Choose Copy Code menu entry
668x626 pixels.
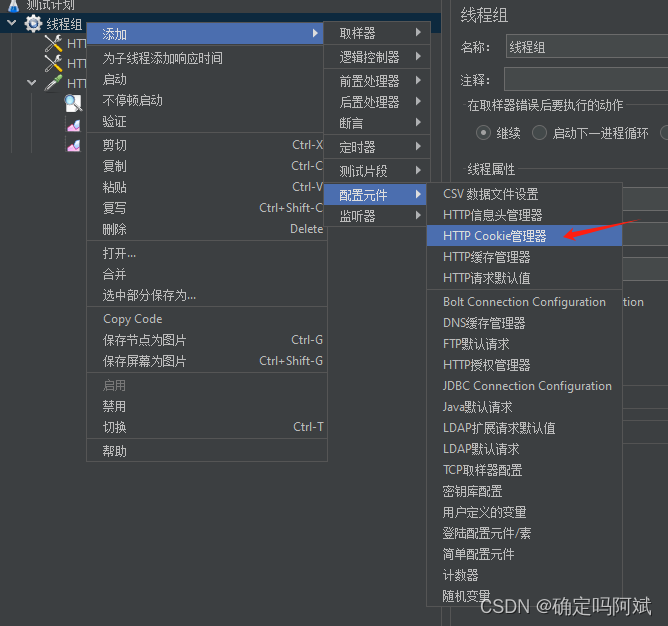pos(206,319)
